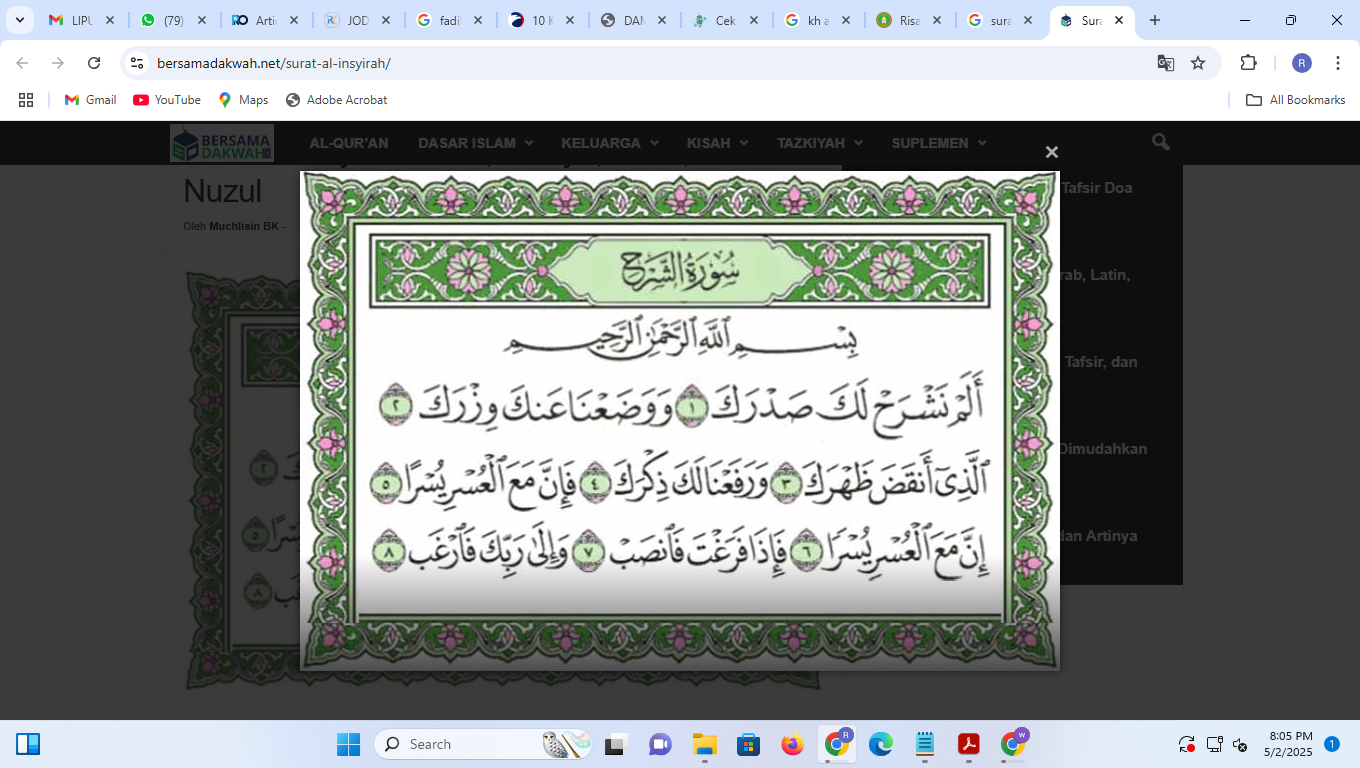The image size is (1360, 768).
Task: Expand the TAZKIYAH menu
Action: tap(820, 143)
